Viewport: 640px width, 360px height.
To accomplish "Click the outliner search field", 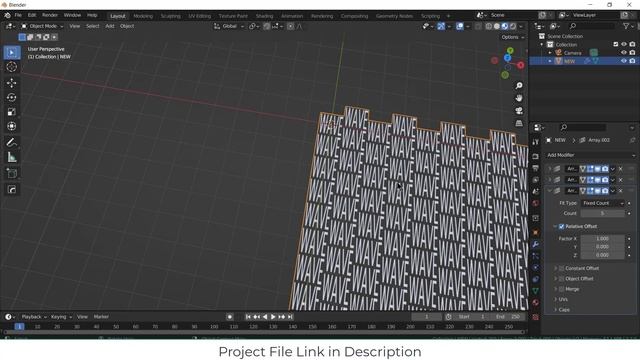I will tap(591, 26).
